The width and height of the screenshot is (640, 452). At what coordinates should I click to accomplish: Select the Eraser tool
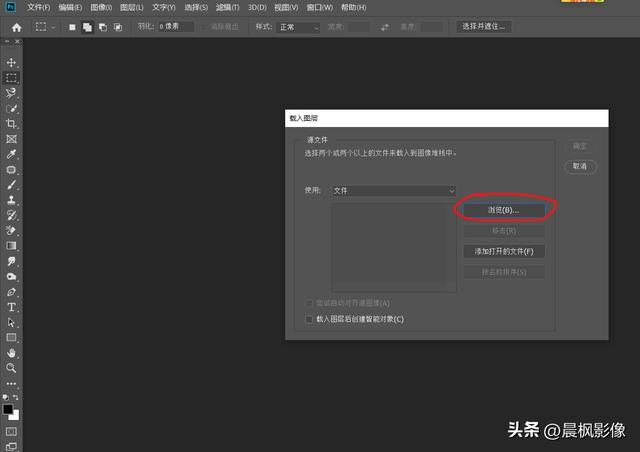point(11,231)
